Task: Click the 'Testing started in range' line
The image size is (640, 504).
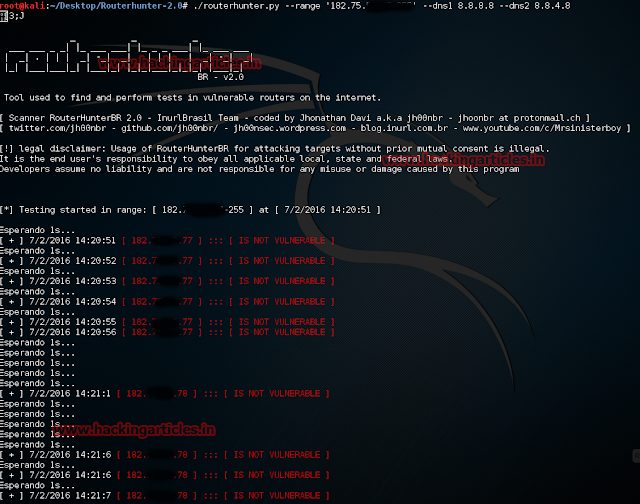Action: tap(190, 210)
